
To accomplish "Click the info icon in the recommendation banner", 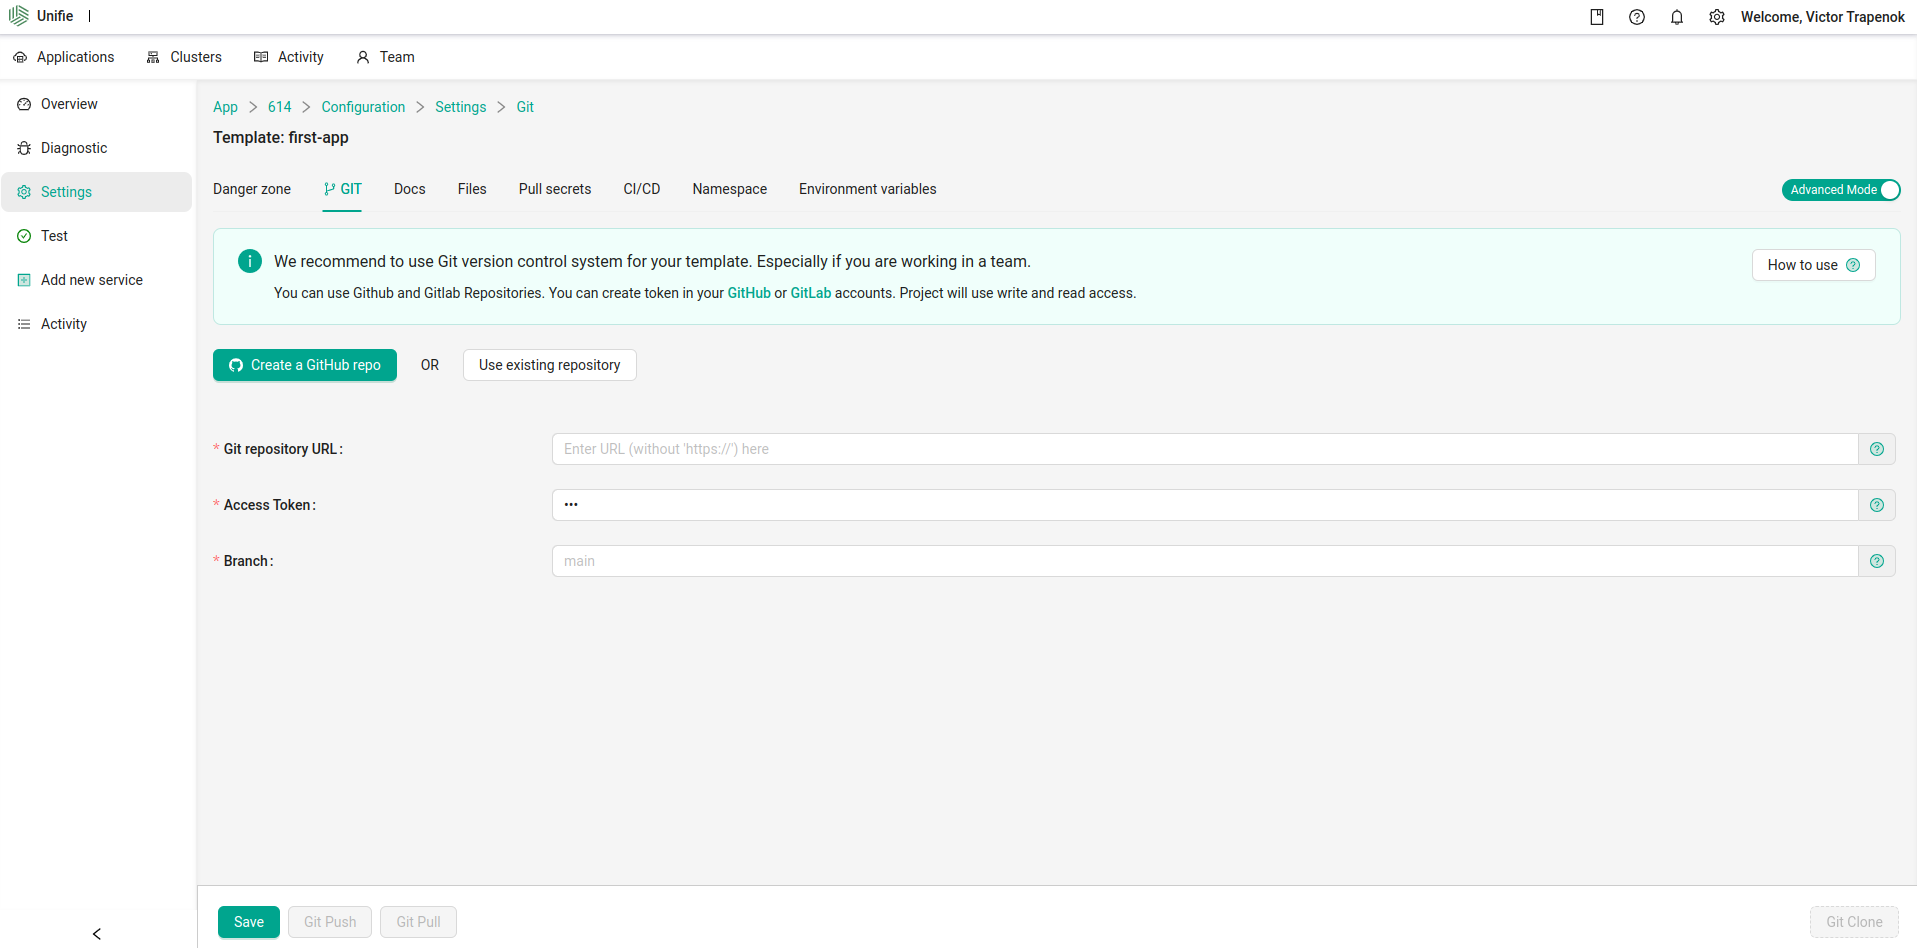I will tap(250, 261).
